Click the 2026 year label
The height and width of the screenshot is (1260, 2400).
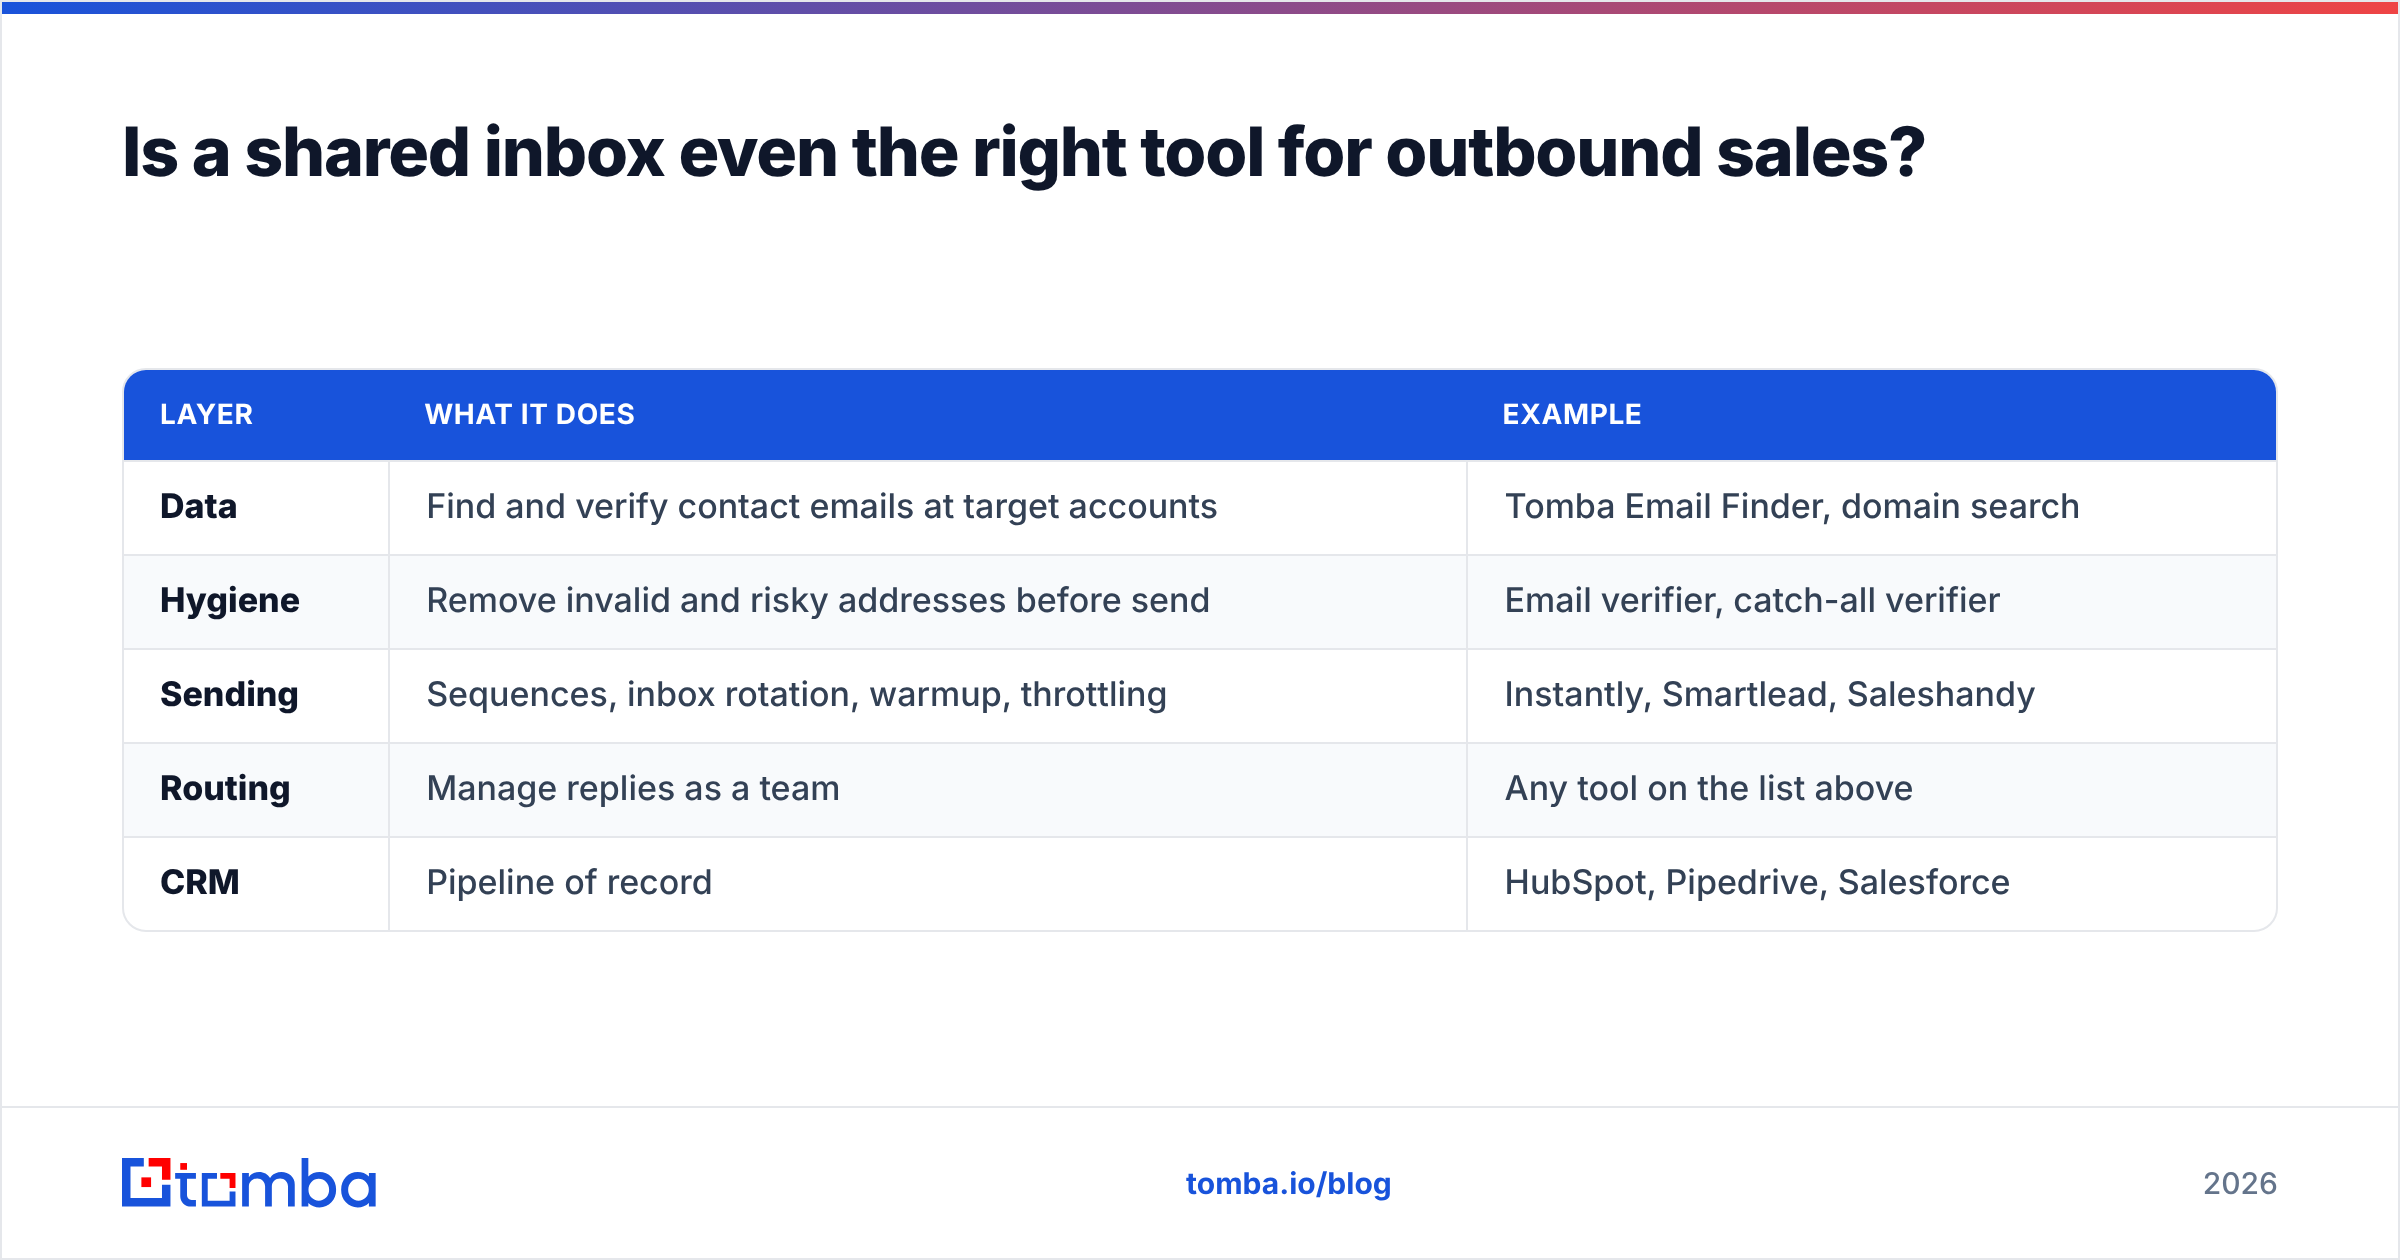tap(2240, 1184)
